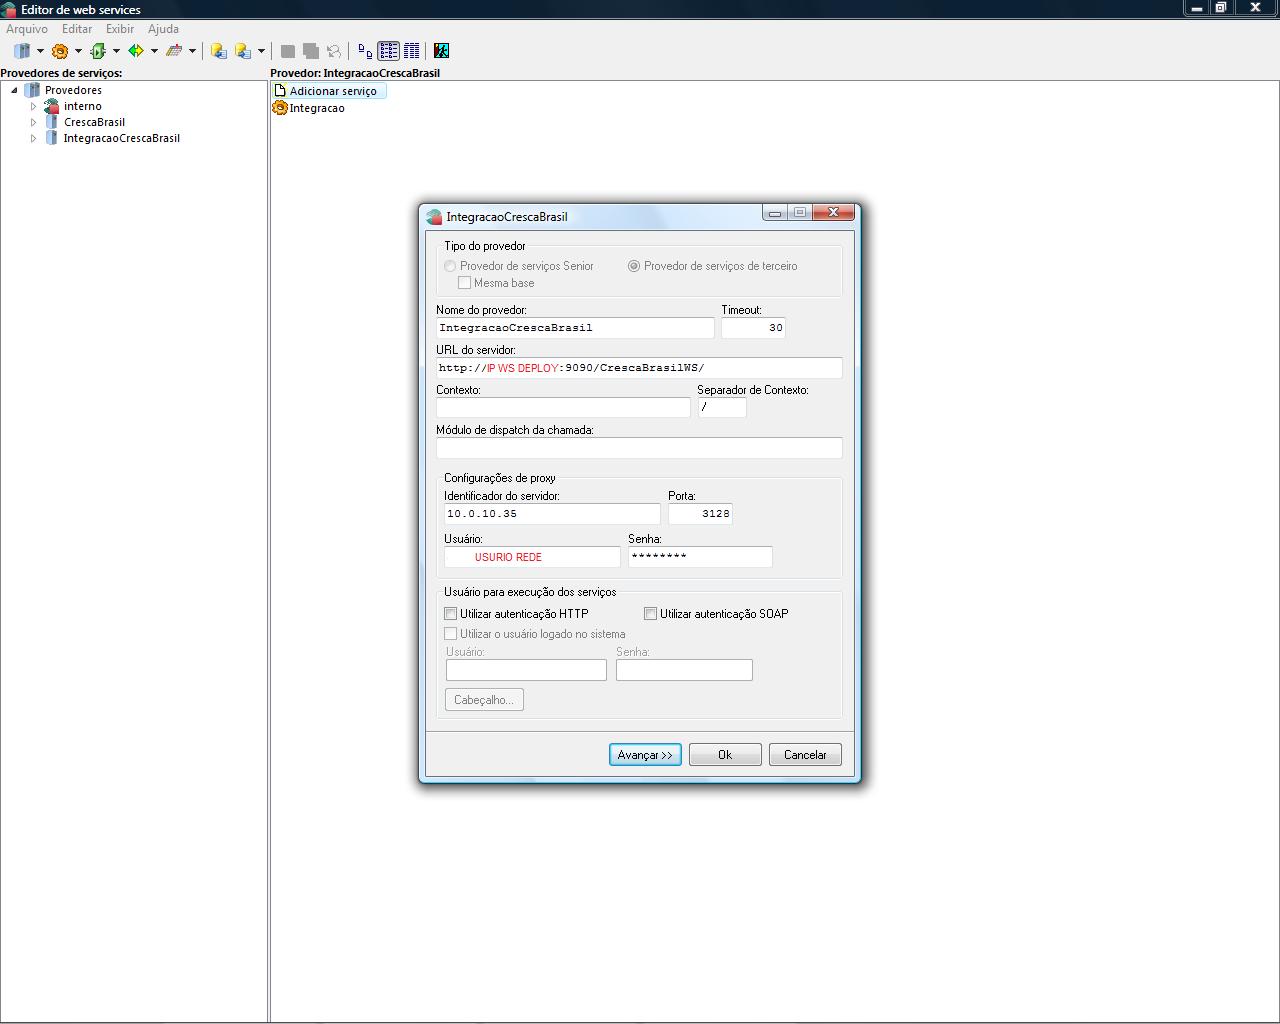Select IntegracaoCrescaBrasil in the provider tree
This screenshot has height=1024, width=1280.
tap(122, 138)
